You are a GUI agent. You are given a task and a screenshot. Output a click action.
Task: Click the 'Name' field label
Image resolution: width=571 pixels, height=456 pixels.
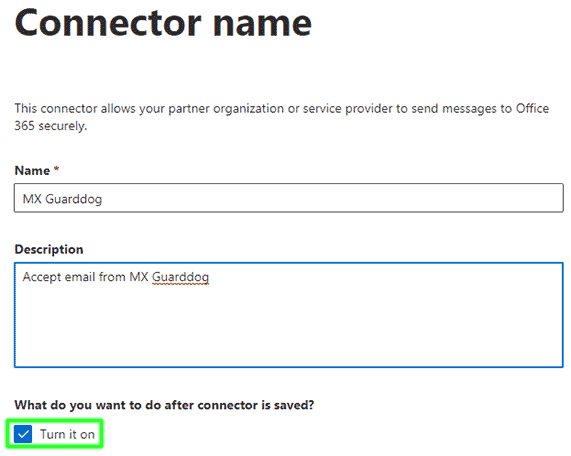32,170
